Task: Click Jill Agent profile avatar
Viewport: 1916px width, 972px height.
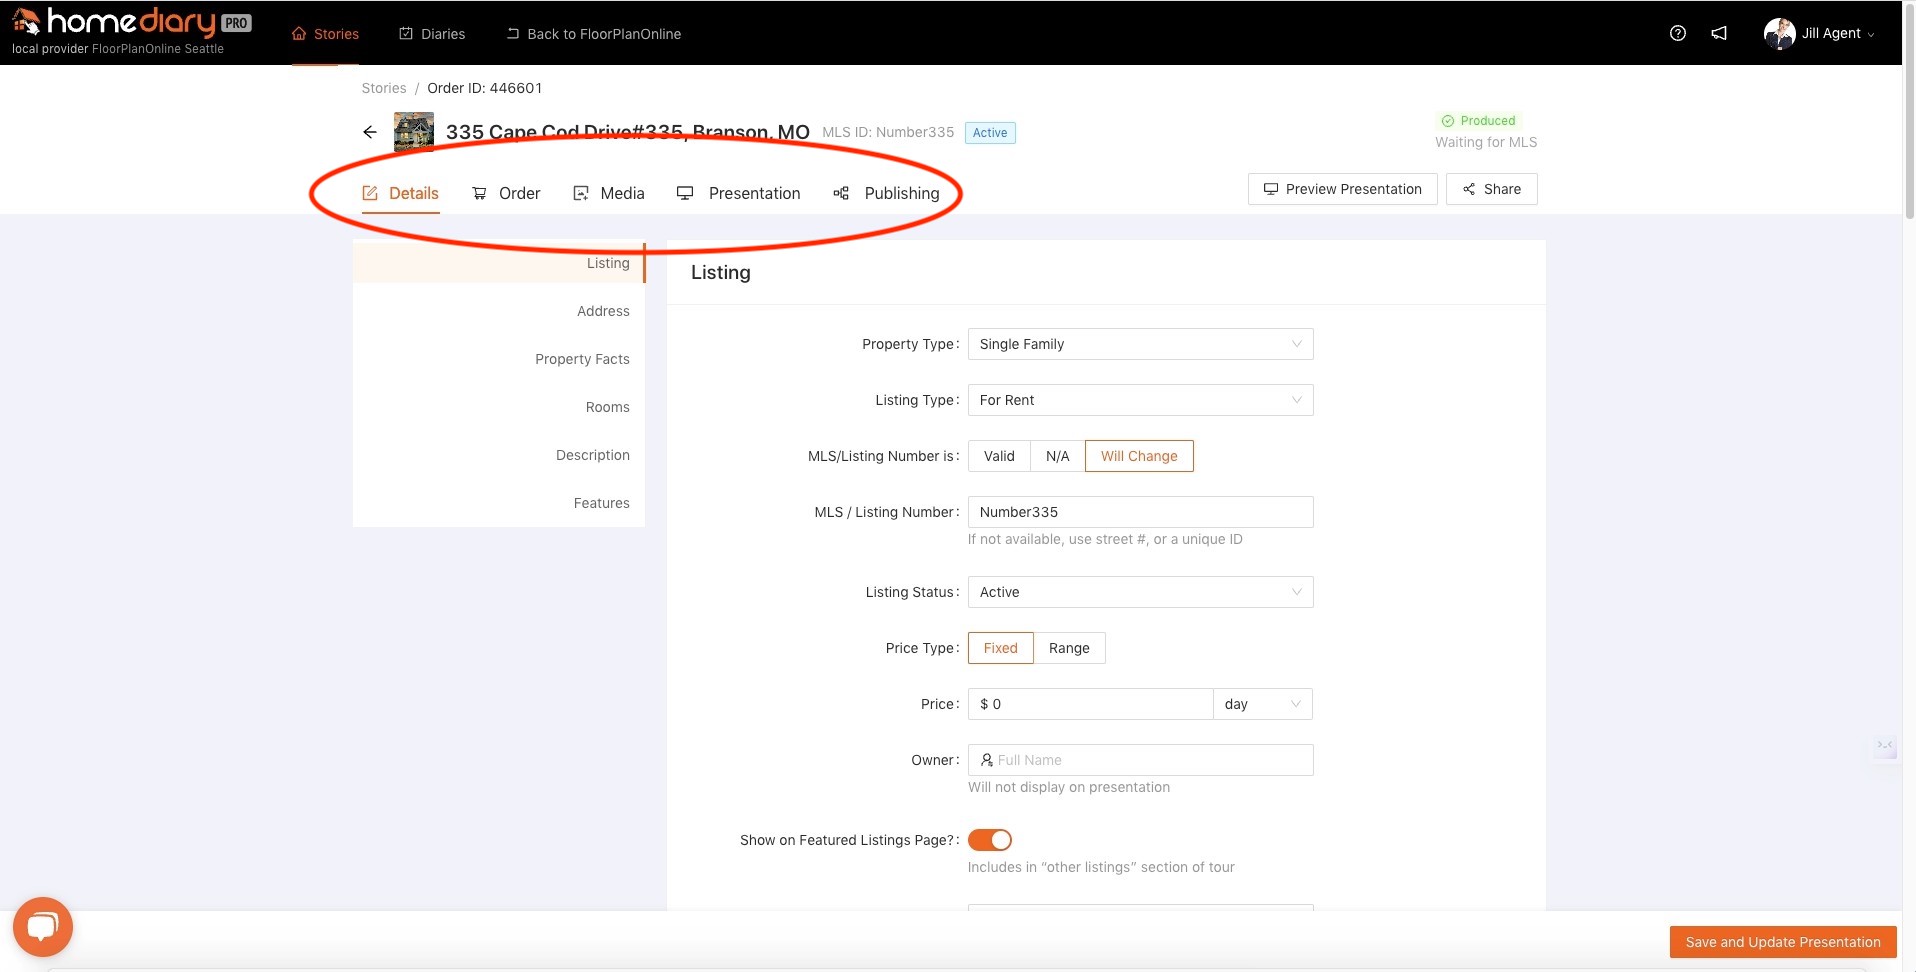Action: tap(1779, 33)
